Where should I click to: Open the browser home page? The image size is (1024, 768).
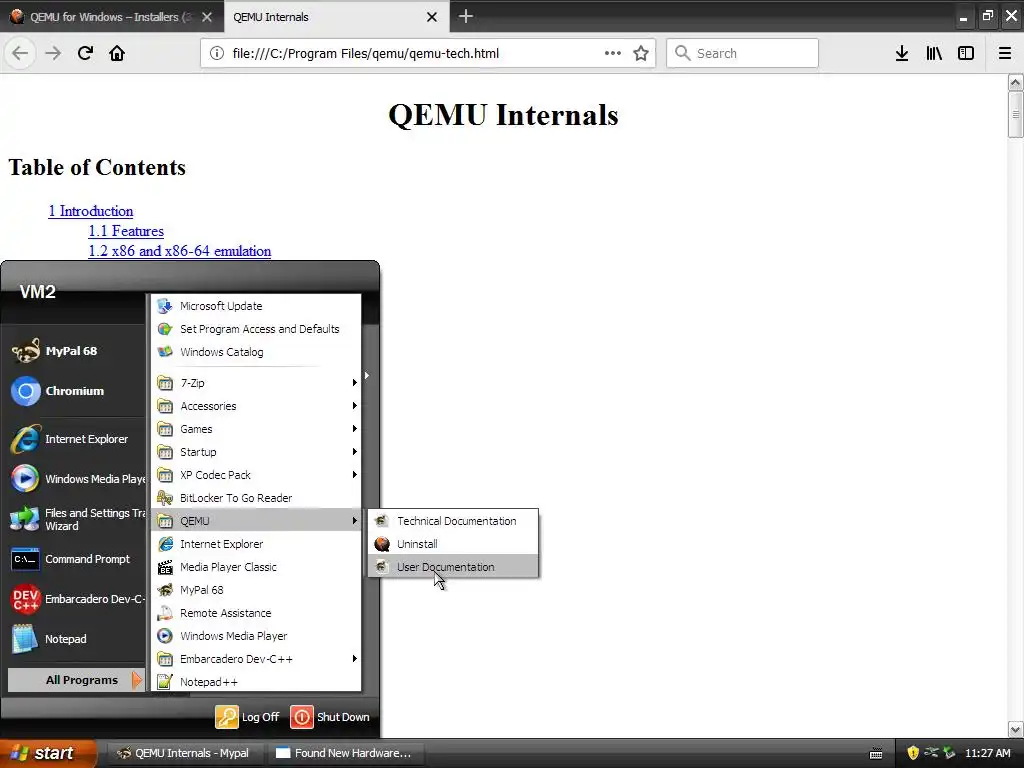click(117, 53)
